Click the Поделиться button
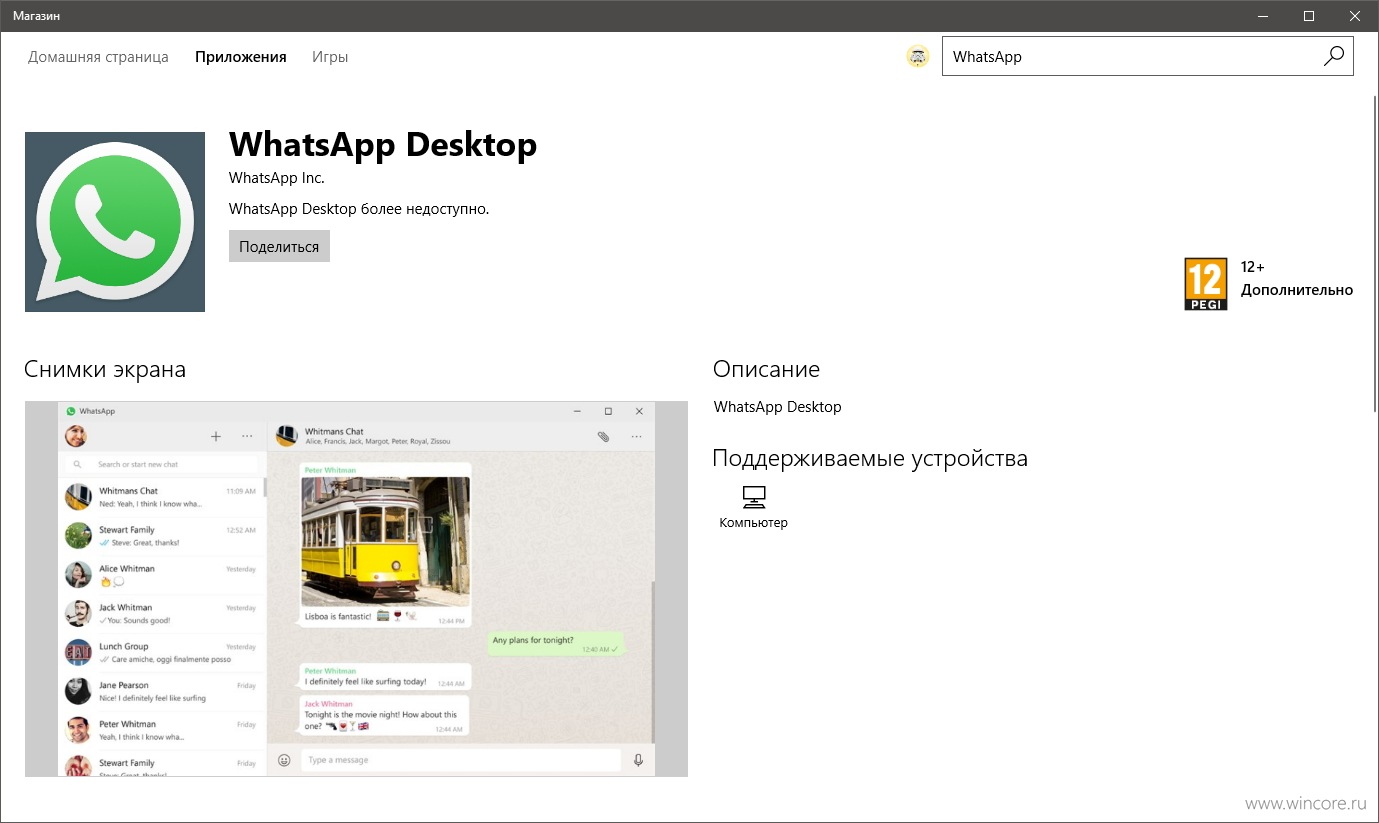This screenshot has width=1379, height=823. 279,246
